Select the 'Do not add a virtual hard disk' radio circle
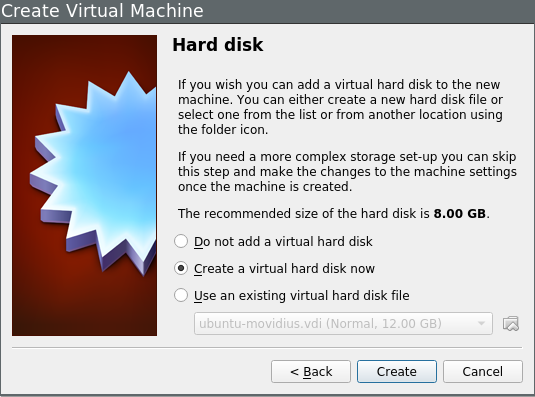This screenshot has width=535, height=397. click(x=181, y=241)
